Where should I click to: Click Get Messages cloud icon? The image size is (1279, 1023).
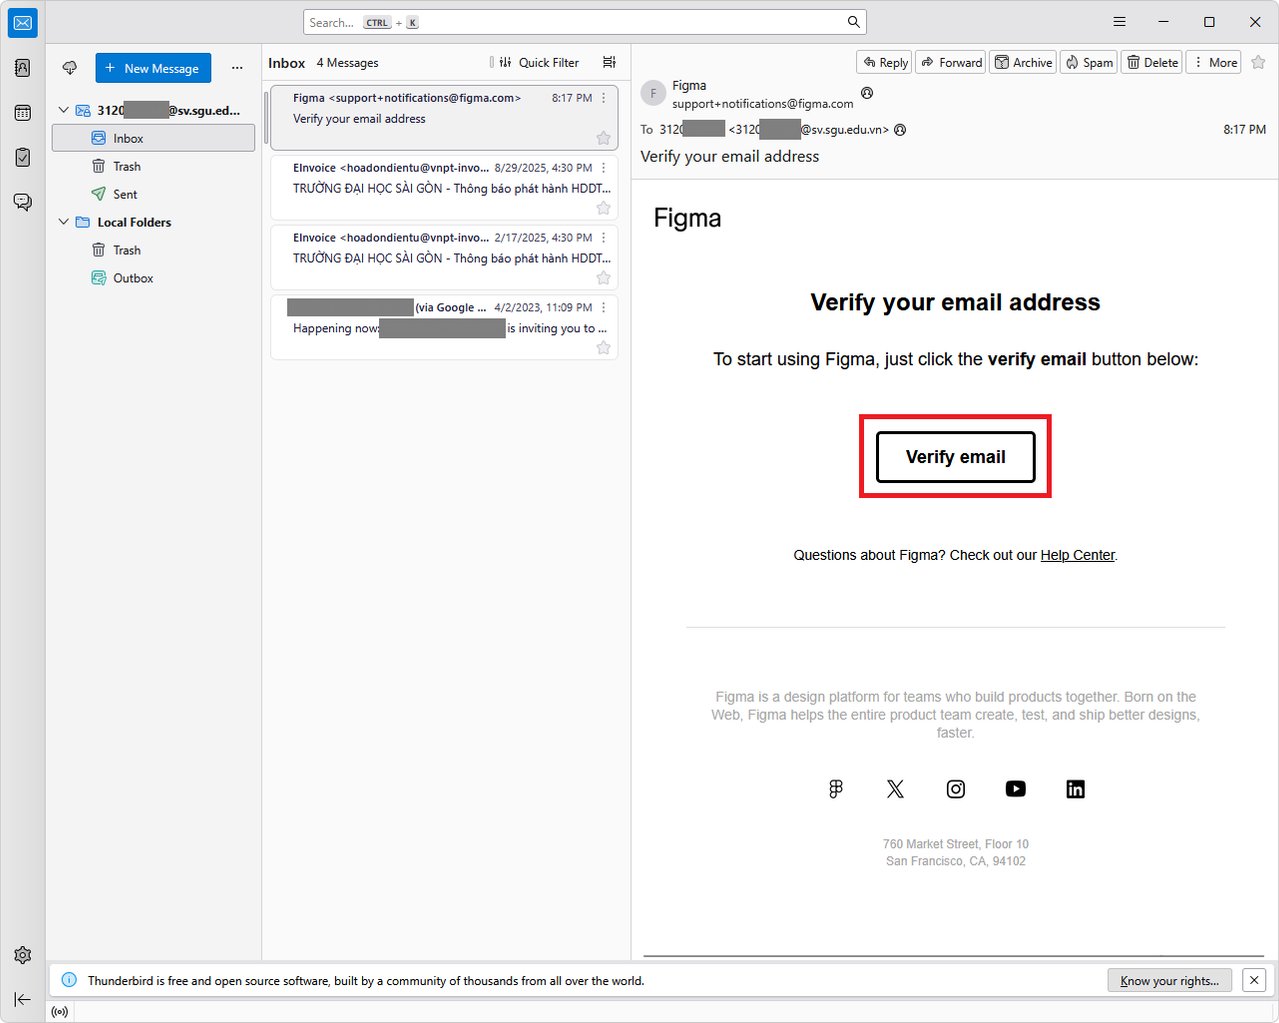coord(70,68)
